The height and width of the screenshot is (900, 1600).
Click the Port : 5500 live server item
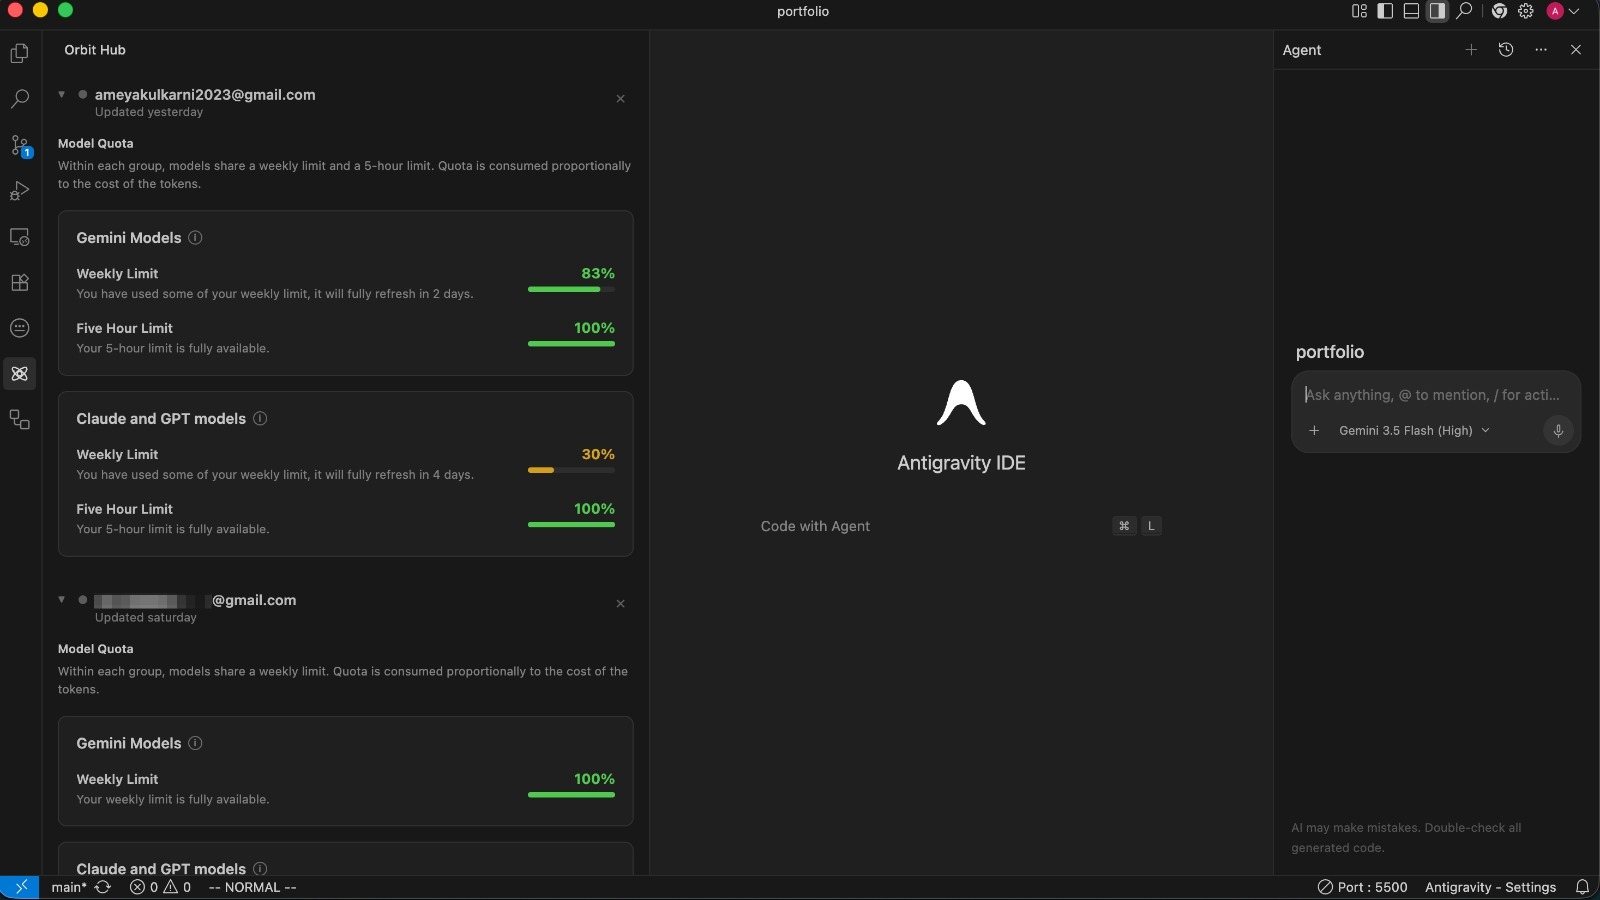[x=1362, y=887]
